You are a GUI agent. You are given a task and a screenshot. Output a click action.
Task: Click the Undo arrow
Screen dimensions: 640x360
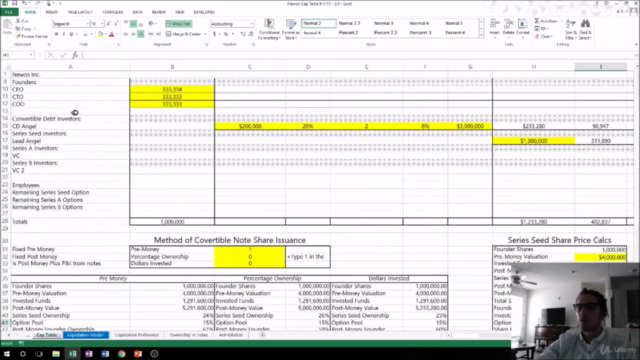[x=24, y=3]
